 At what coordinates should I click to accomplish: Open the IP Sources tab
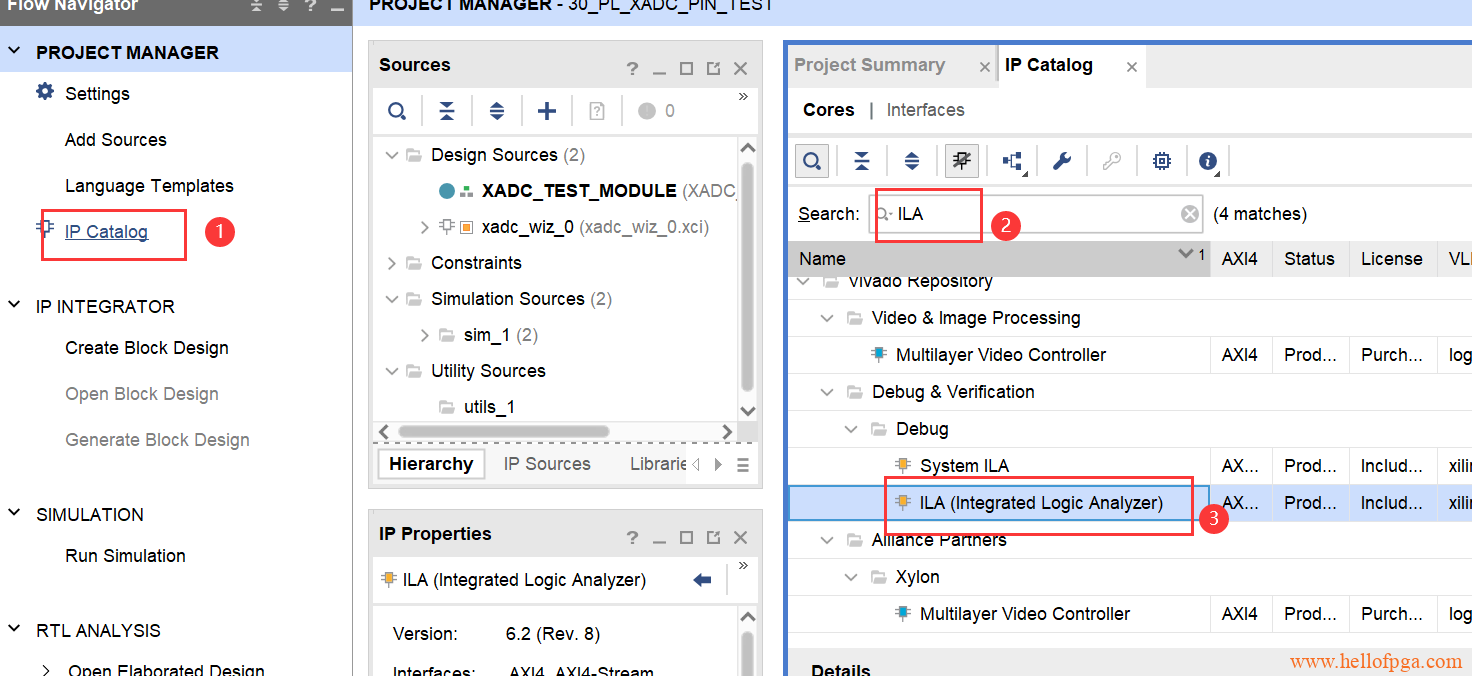pos(547,464)
